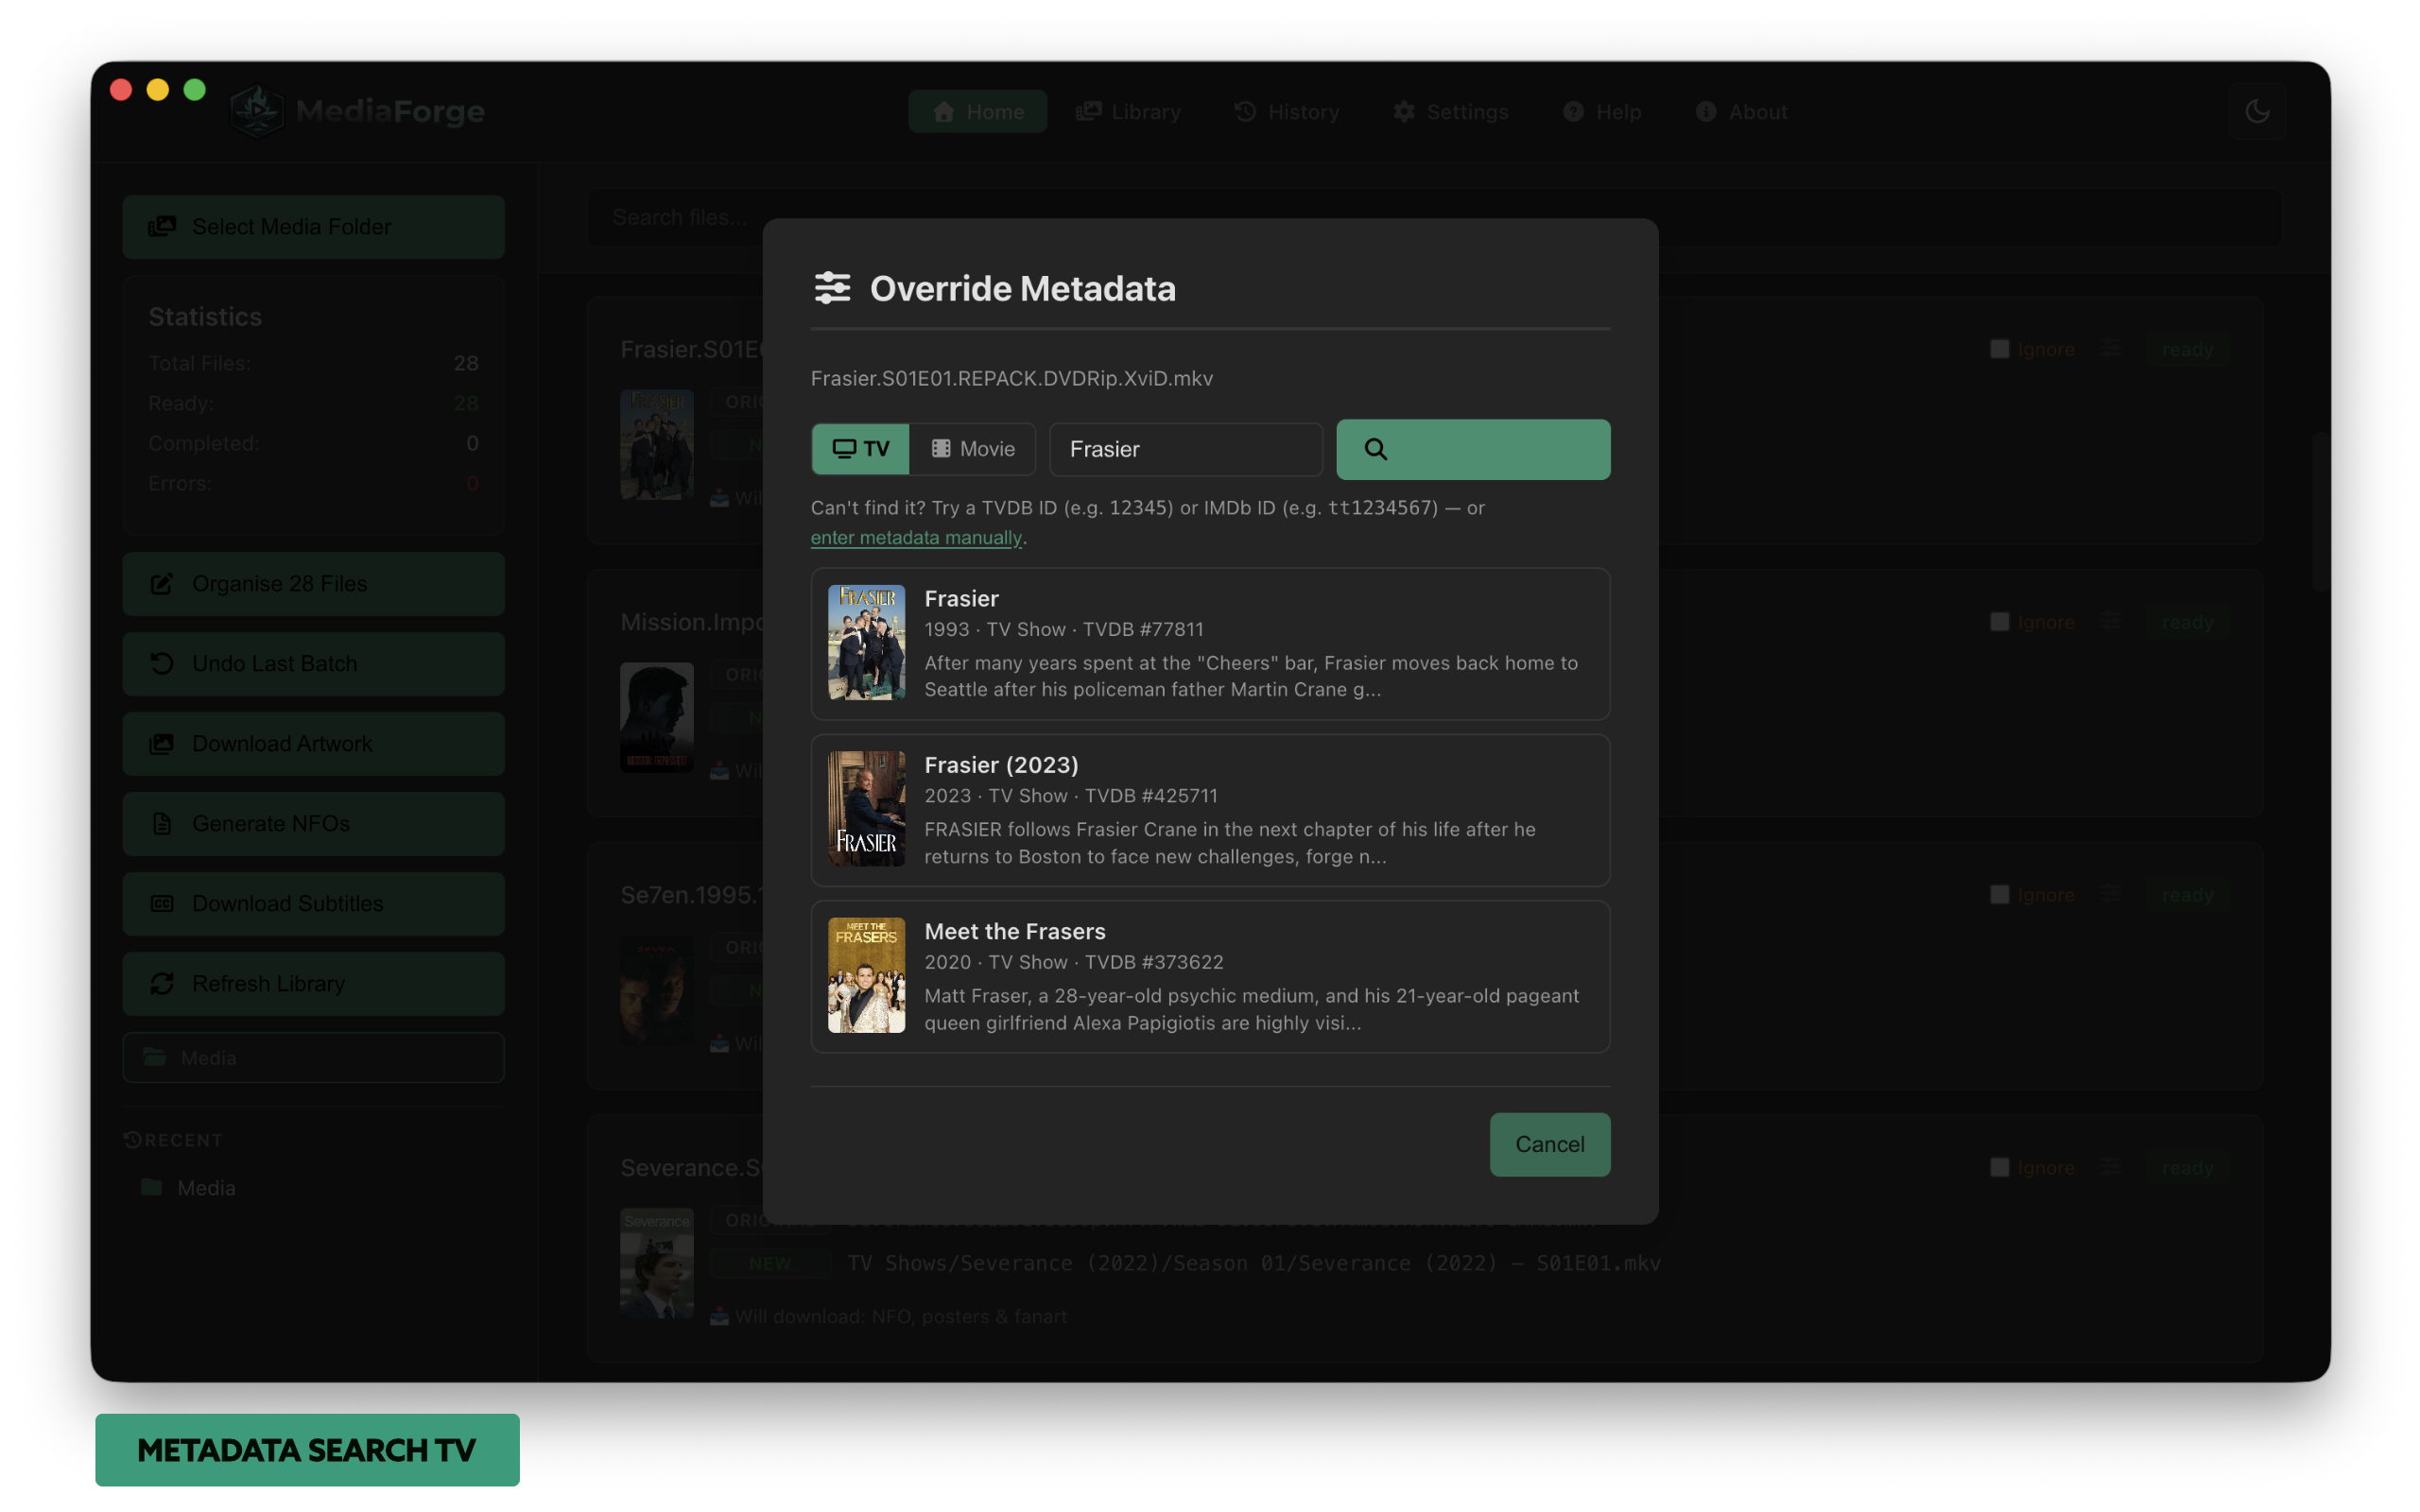Click the TVDB #425711 result line
The image size is (2420, 1512).
pos(1070,795)
